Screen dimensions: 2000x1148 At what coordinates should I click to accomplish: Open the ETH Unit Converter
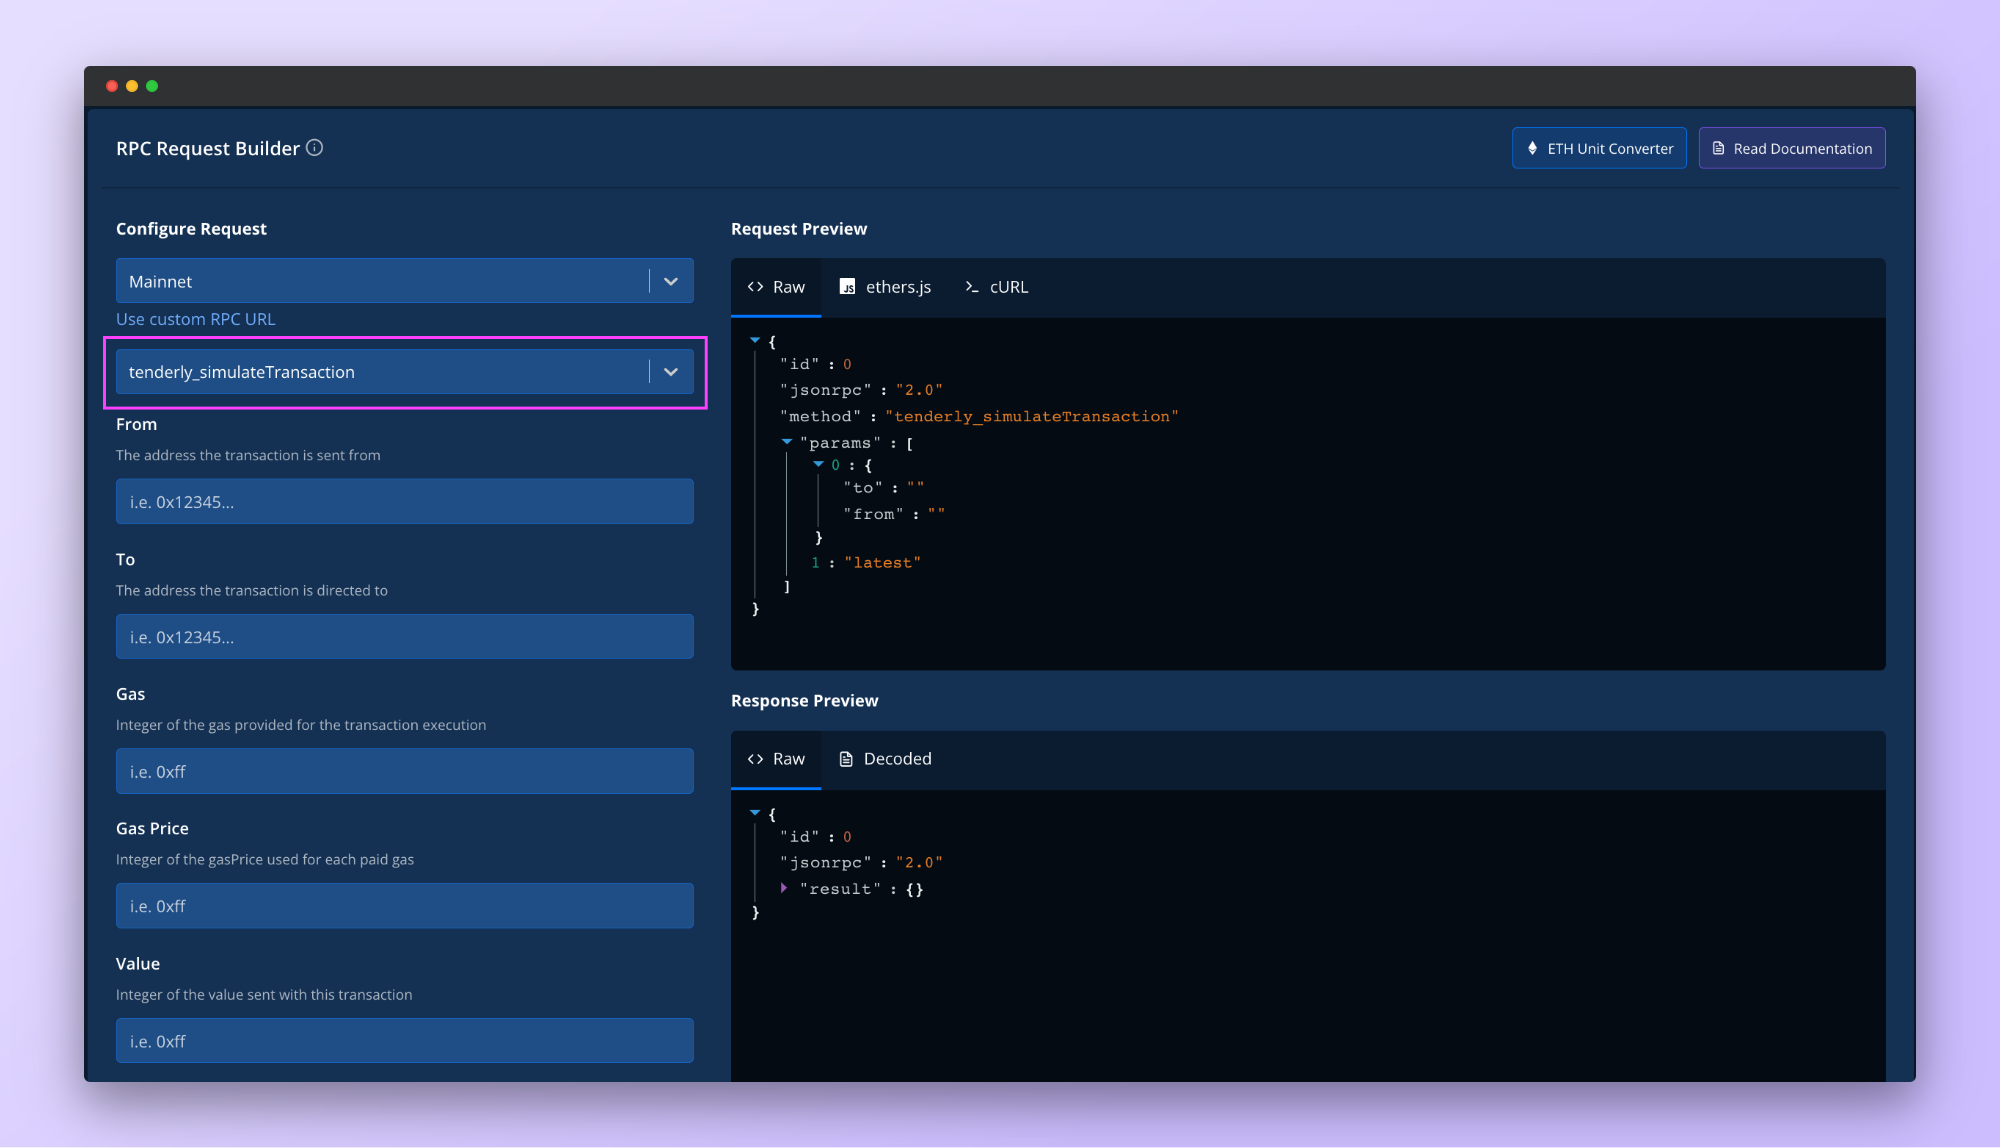1598,148
